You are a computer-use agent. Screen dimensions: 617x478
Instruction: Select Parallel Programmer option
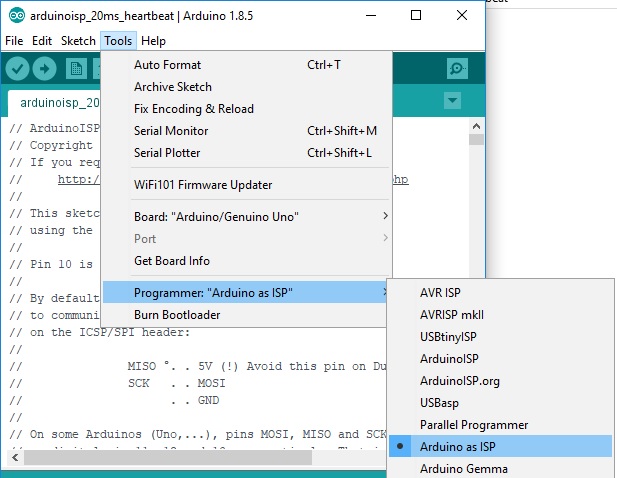500,425
